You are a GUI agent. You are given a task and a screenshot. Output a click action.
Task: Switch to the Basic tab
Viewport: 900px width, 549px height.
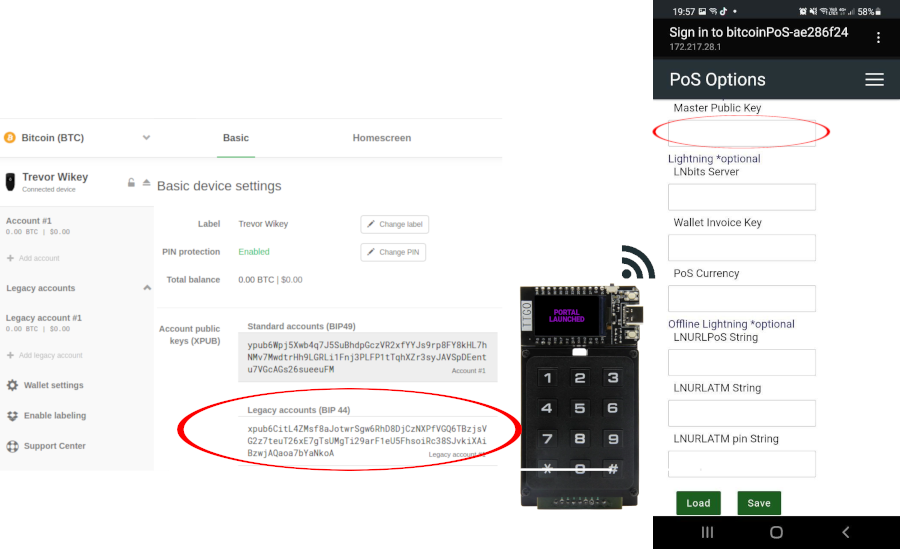pos(236,138)
